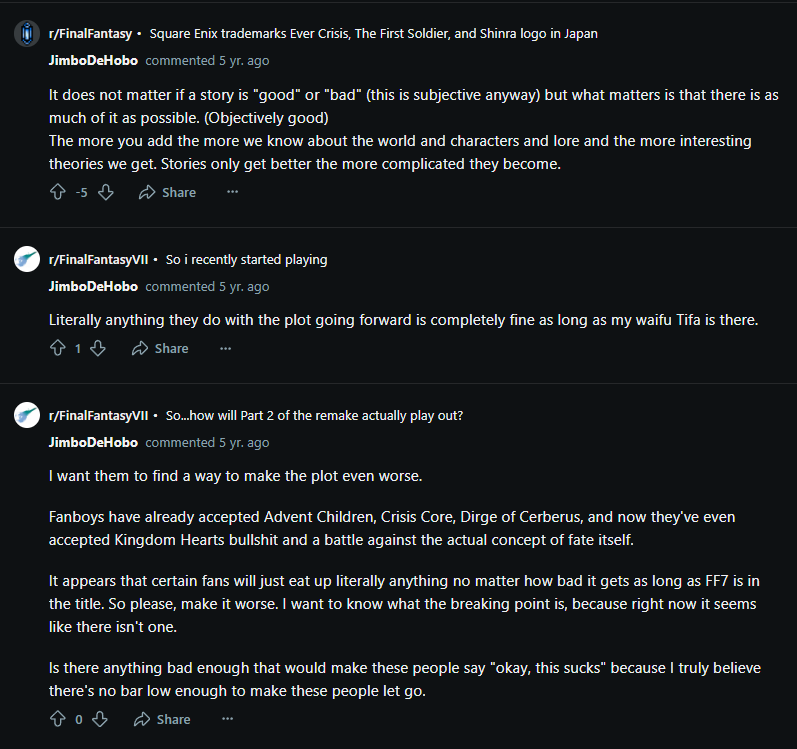The height and width of the screenshot is (749, 797).
Task: Share the waifu Tifa comment
Action: (159, 348)
